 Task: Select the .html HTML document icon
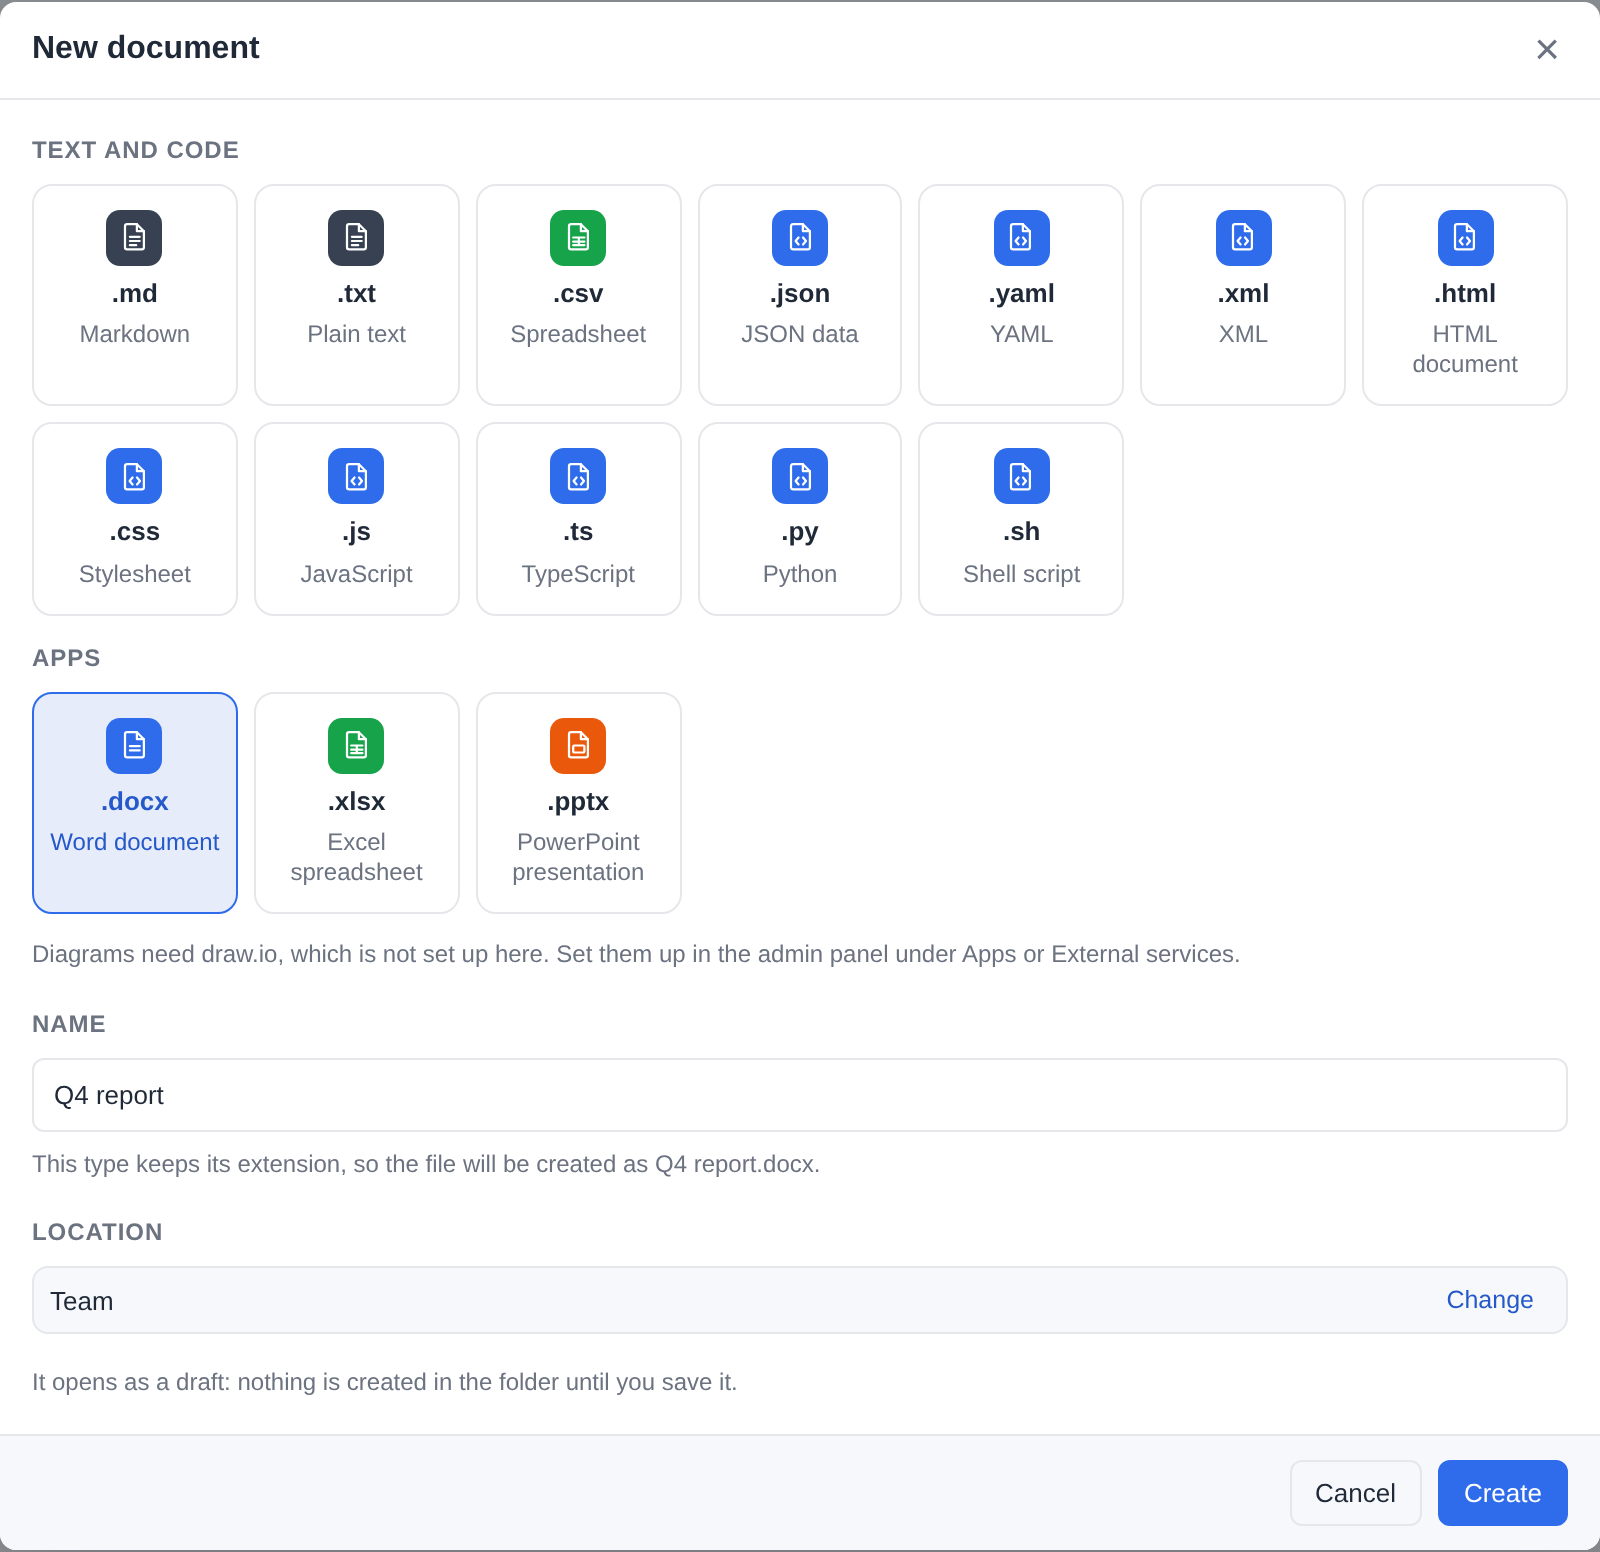[x=1466, y=238]
